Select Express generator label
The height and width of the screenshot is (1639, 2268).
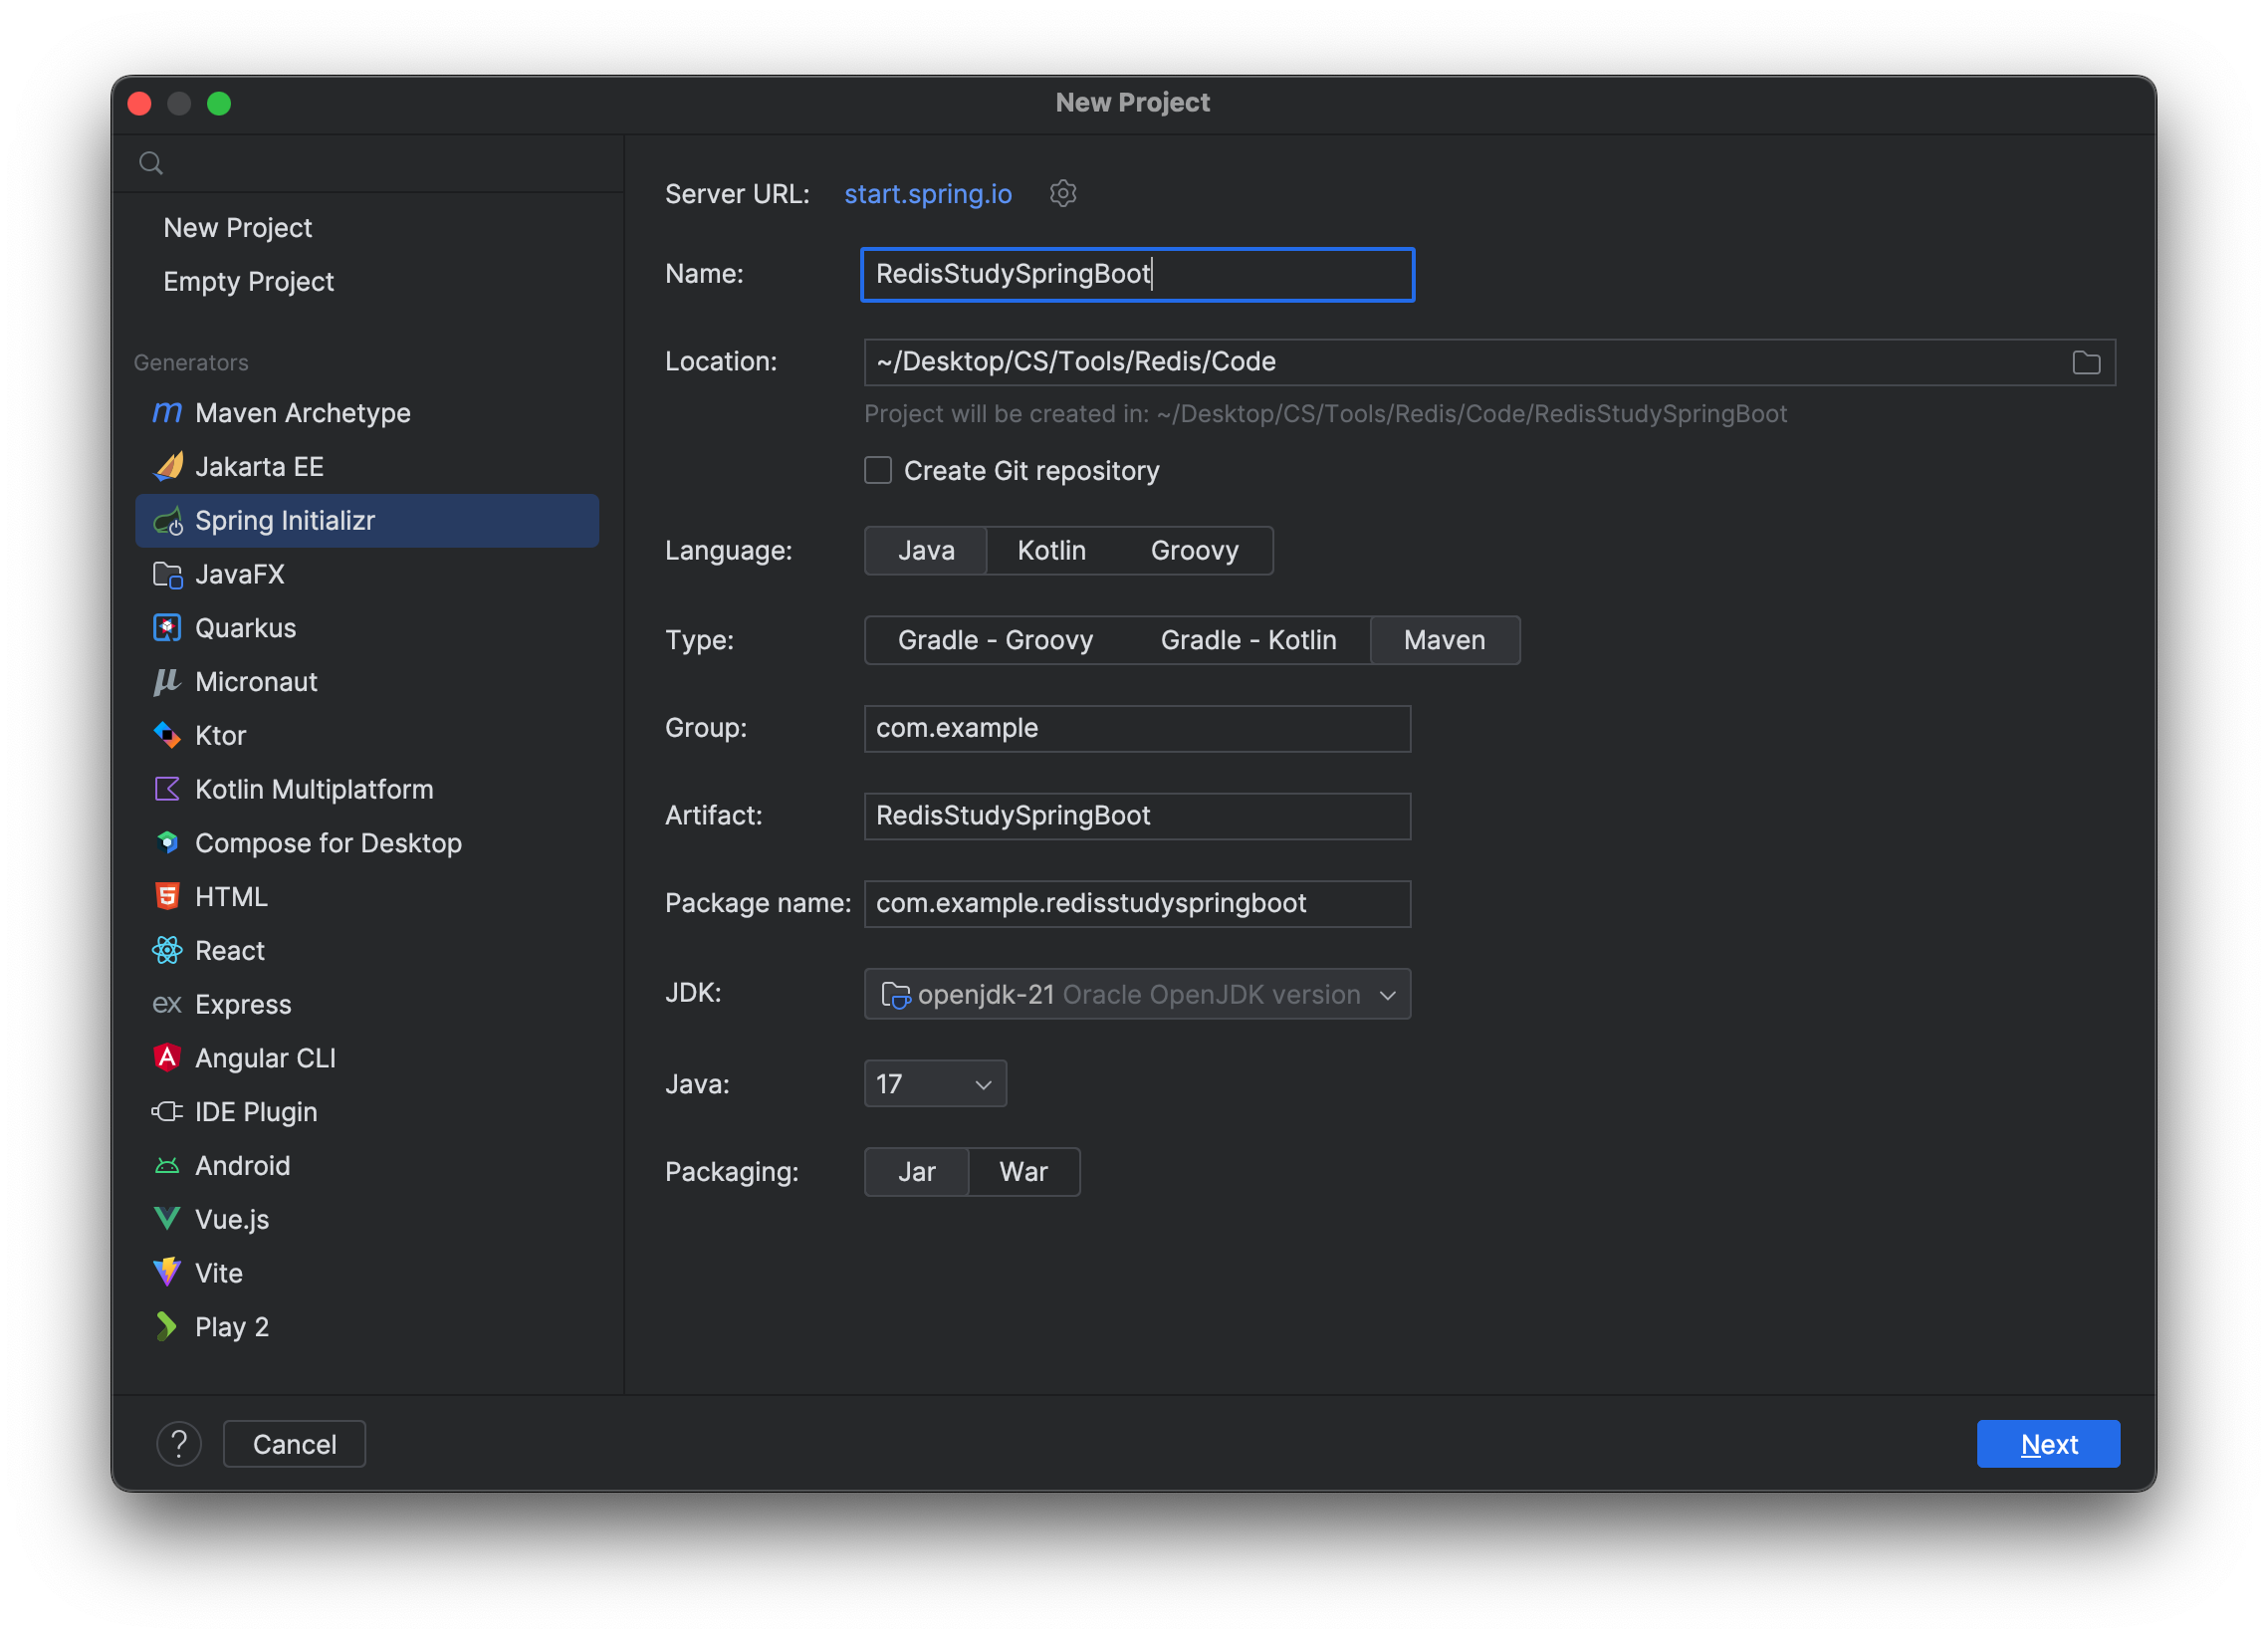pyautogui.click(x=243, y=1005)
